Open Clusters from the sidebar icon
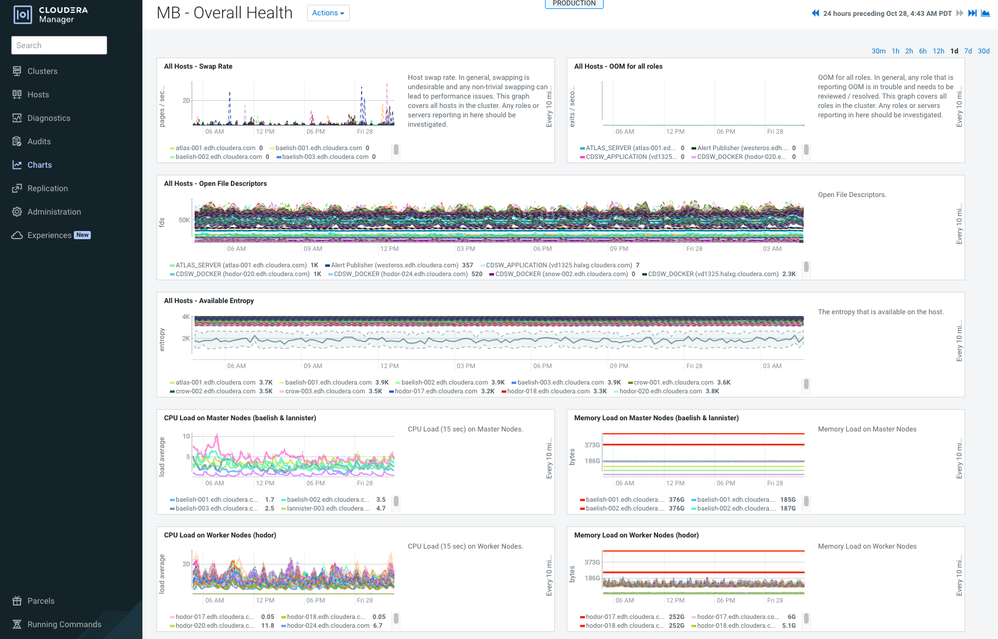 tap(17, 71)
